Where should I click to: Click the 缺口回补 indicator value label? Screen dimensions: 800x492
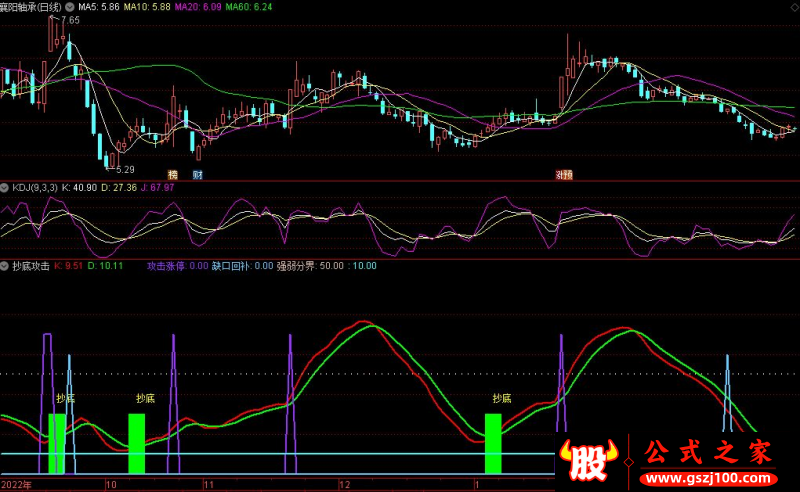(x=242, y=266)
